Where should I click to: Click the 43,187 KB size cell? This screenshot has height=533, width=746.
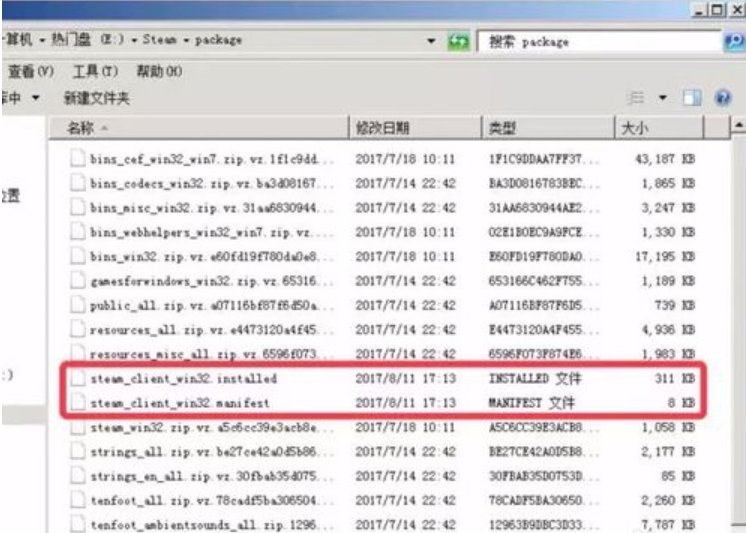coord(665,158)
